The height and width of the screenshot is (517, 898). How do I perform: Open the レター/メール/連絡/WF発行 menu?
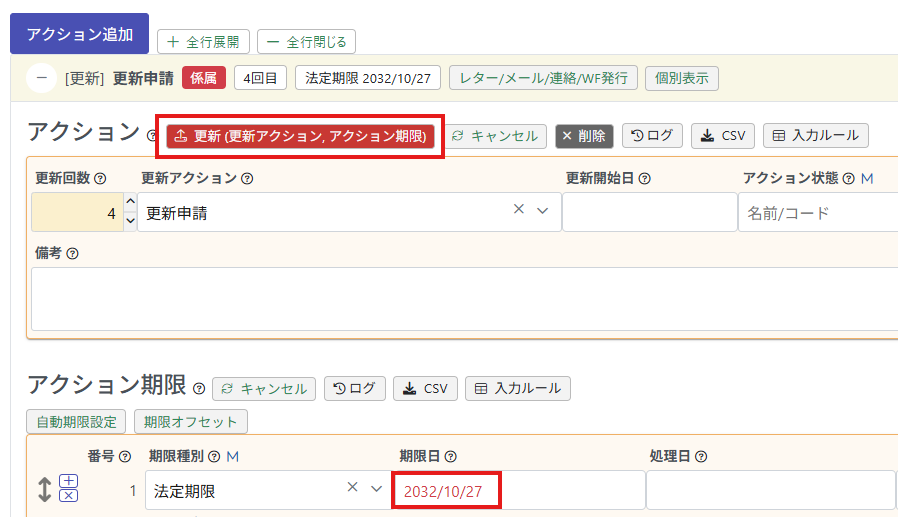[x=544, y=78]
